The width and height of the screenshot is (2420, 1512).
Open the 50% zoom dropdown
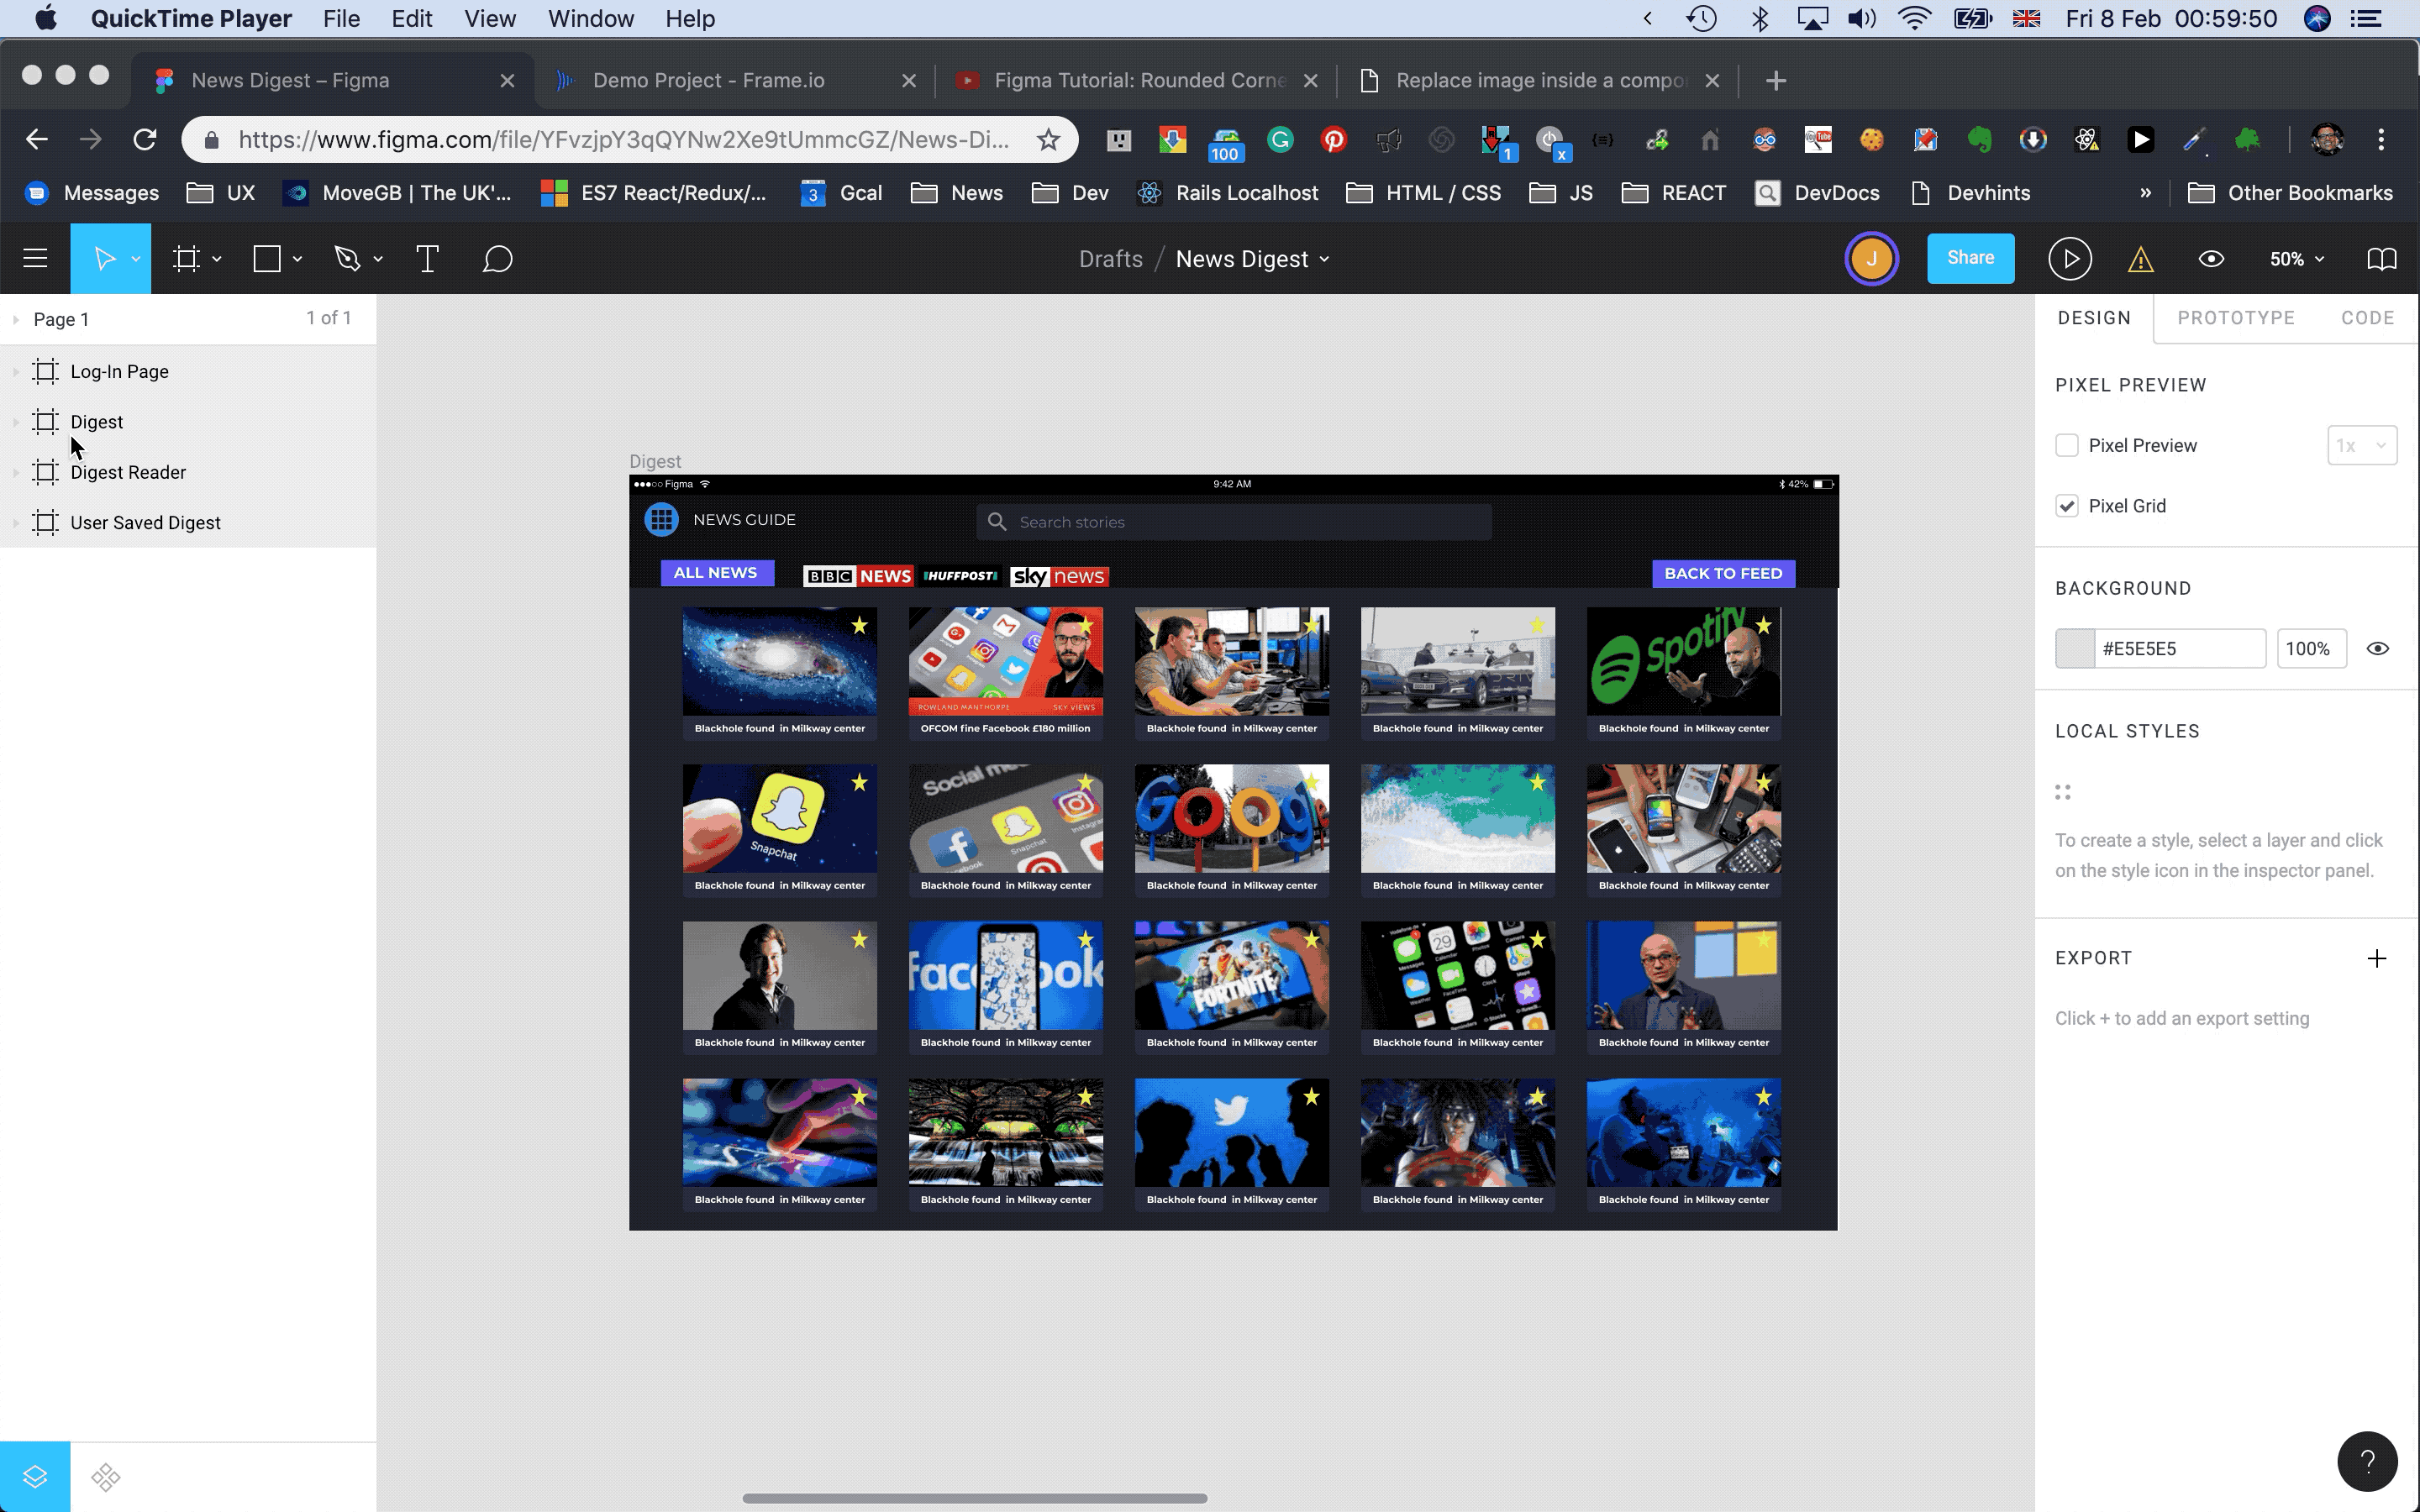tap(2296, 259)
